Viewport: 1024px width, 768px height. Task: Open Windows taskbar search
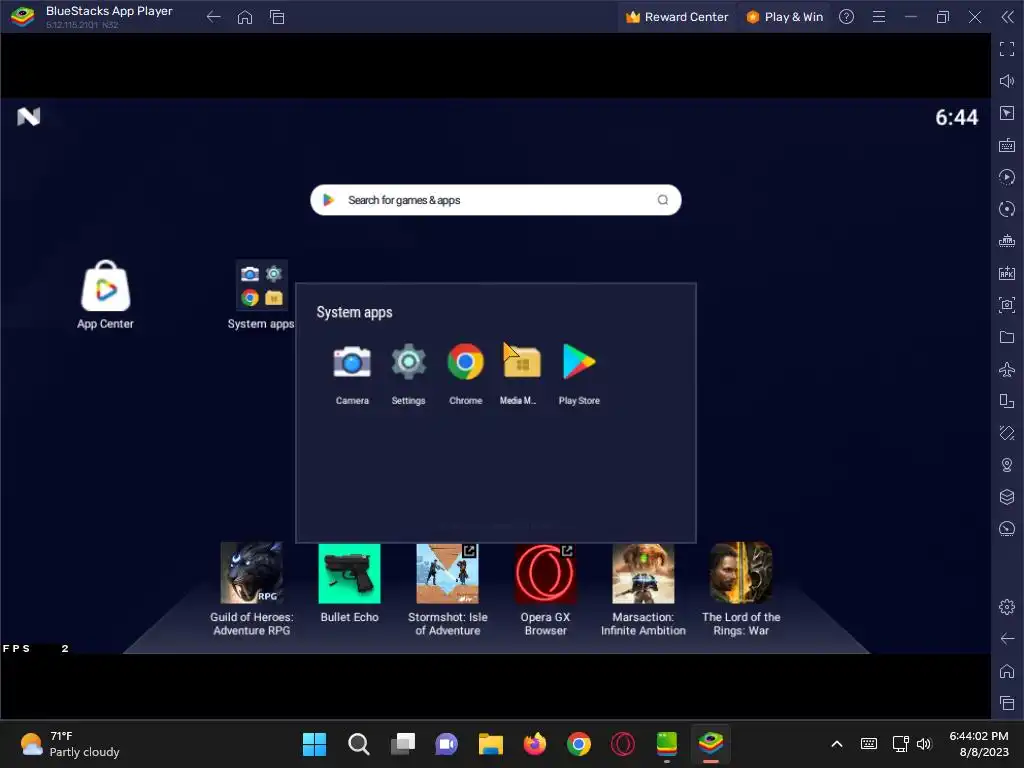(359, 744)
